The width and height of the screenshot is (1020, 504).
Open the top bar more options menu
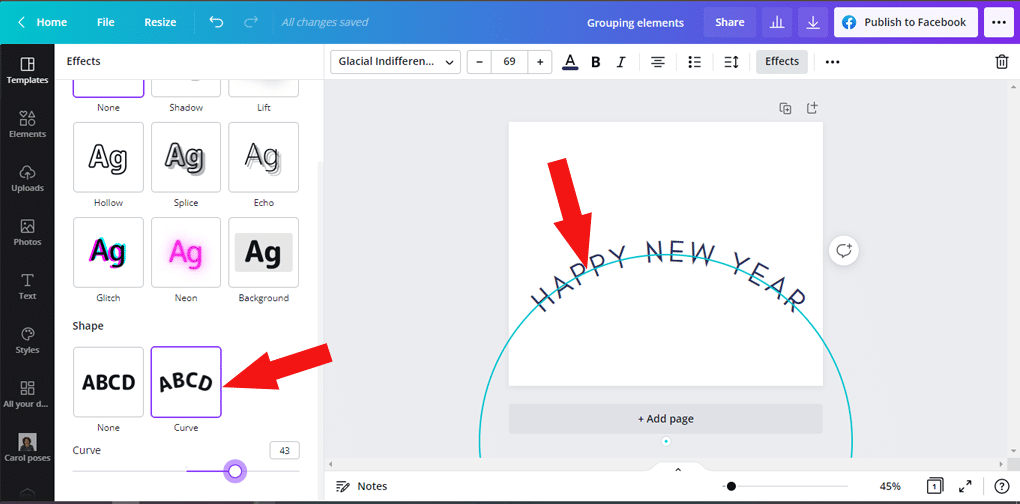click(999, 22)
